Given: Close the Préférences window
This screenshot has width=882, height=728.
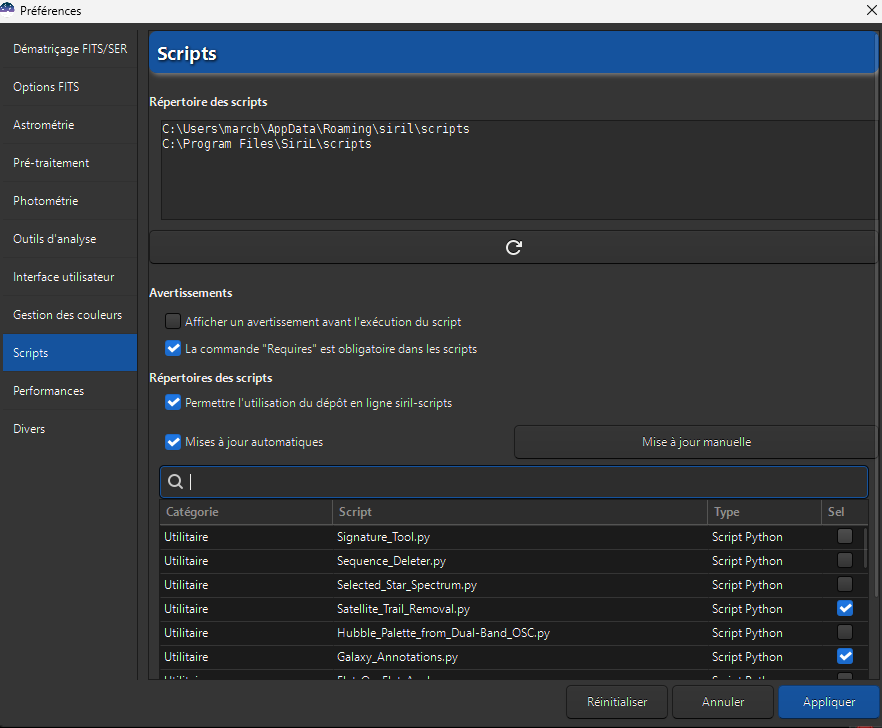Looking at the screenshot, I should click(870, 10).
